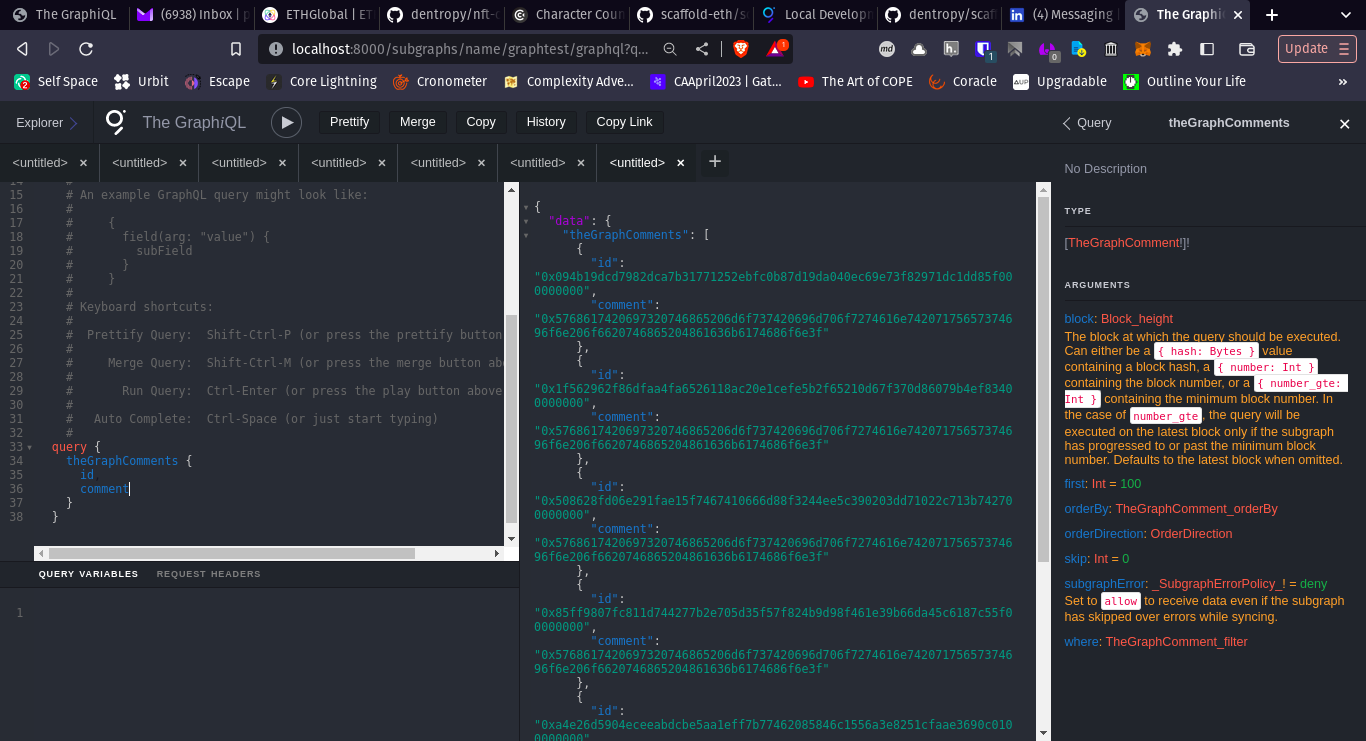Close the active GraphiQL browser tab

pos(1239,15)
